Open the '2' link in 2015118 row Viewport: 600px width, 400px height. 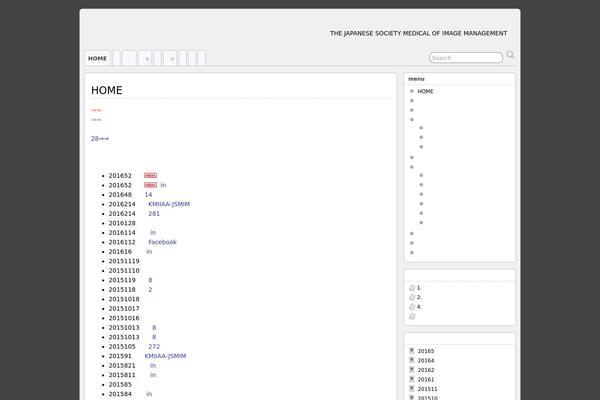coord(150,290)
